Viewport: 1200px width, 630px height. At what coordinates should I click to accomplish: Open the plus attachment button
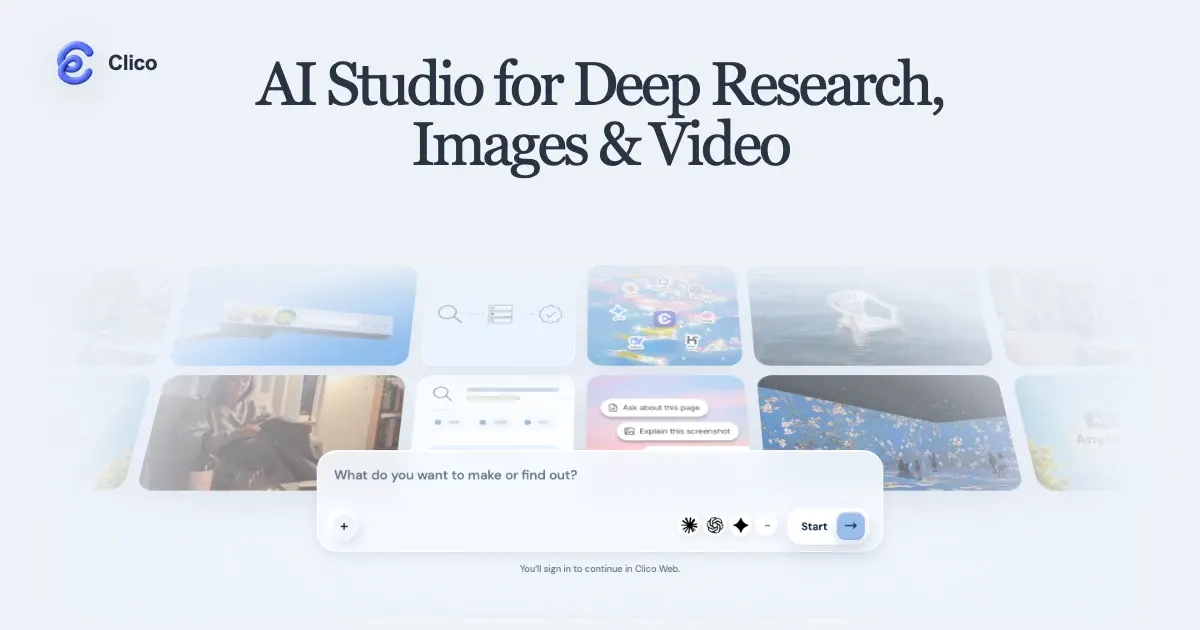pos(343,526)
